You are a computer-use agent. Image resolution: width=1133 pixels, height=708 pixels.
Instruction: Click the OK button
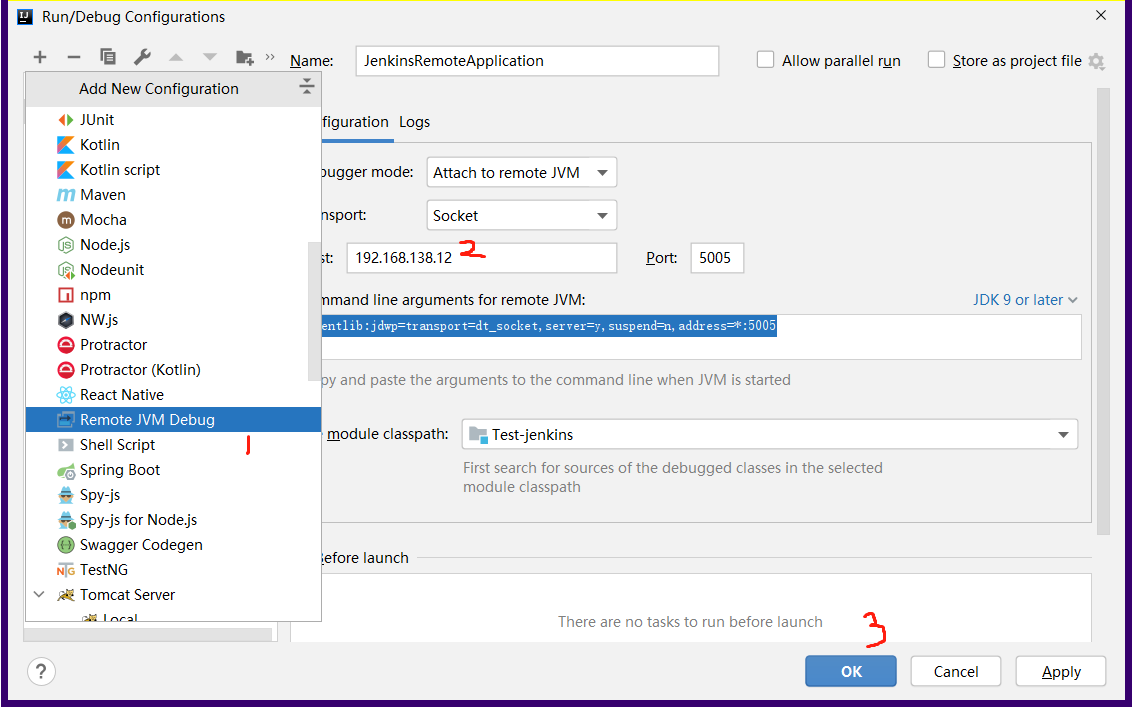[850, 671]
